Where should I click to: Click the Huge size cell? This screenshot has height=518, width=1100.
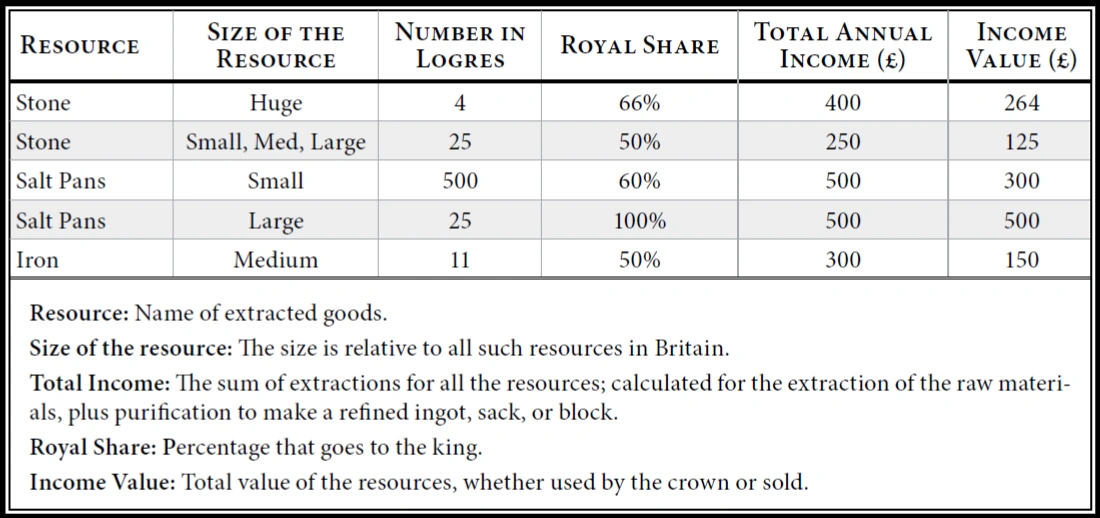point(276,103)
